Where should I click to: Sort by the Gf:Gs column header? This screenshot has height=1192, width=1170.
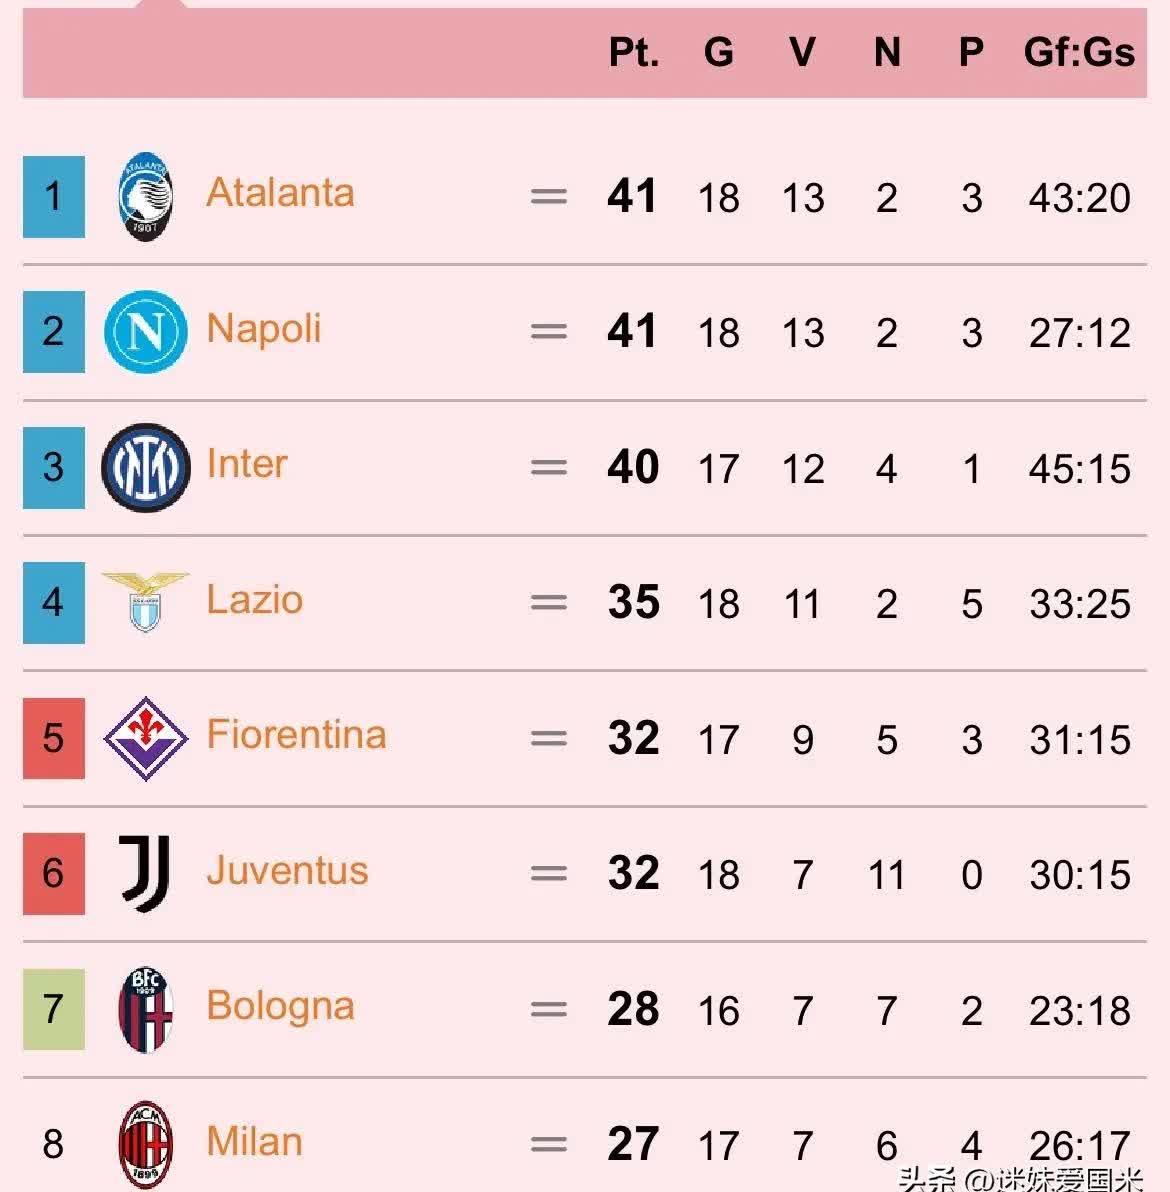click(x=1079, y=52)
